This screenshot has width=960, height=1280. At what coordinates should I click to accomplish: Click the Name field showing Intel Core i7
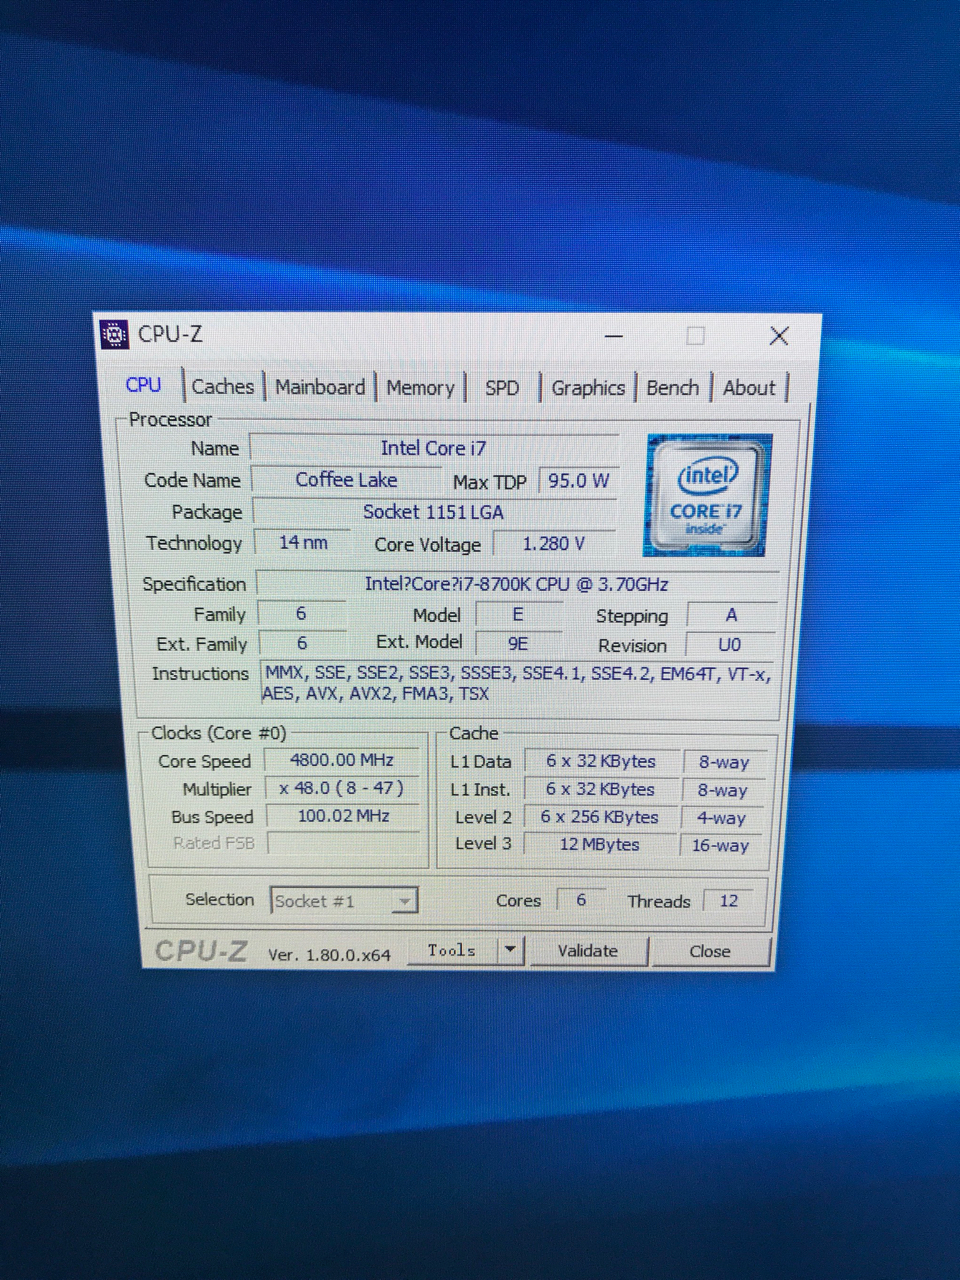point(434,448)
